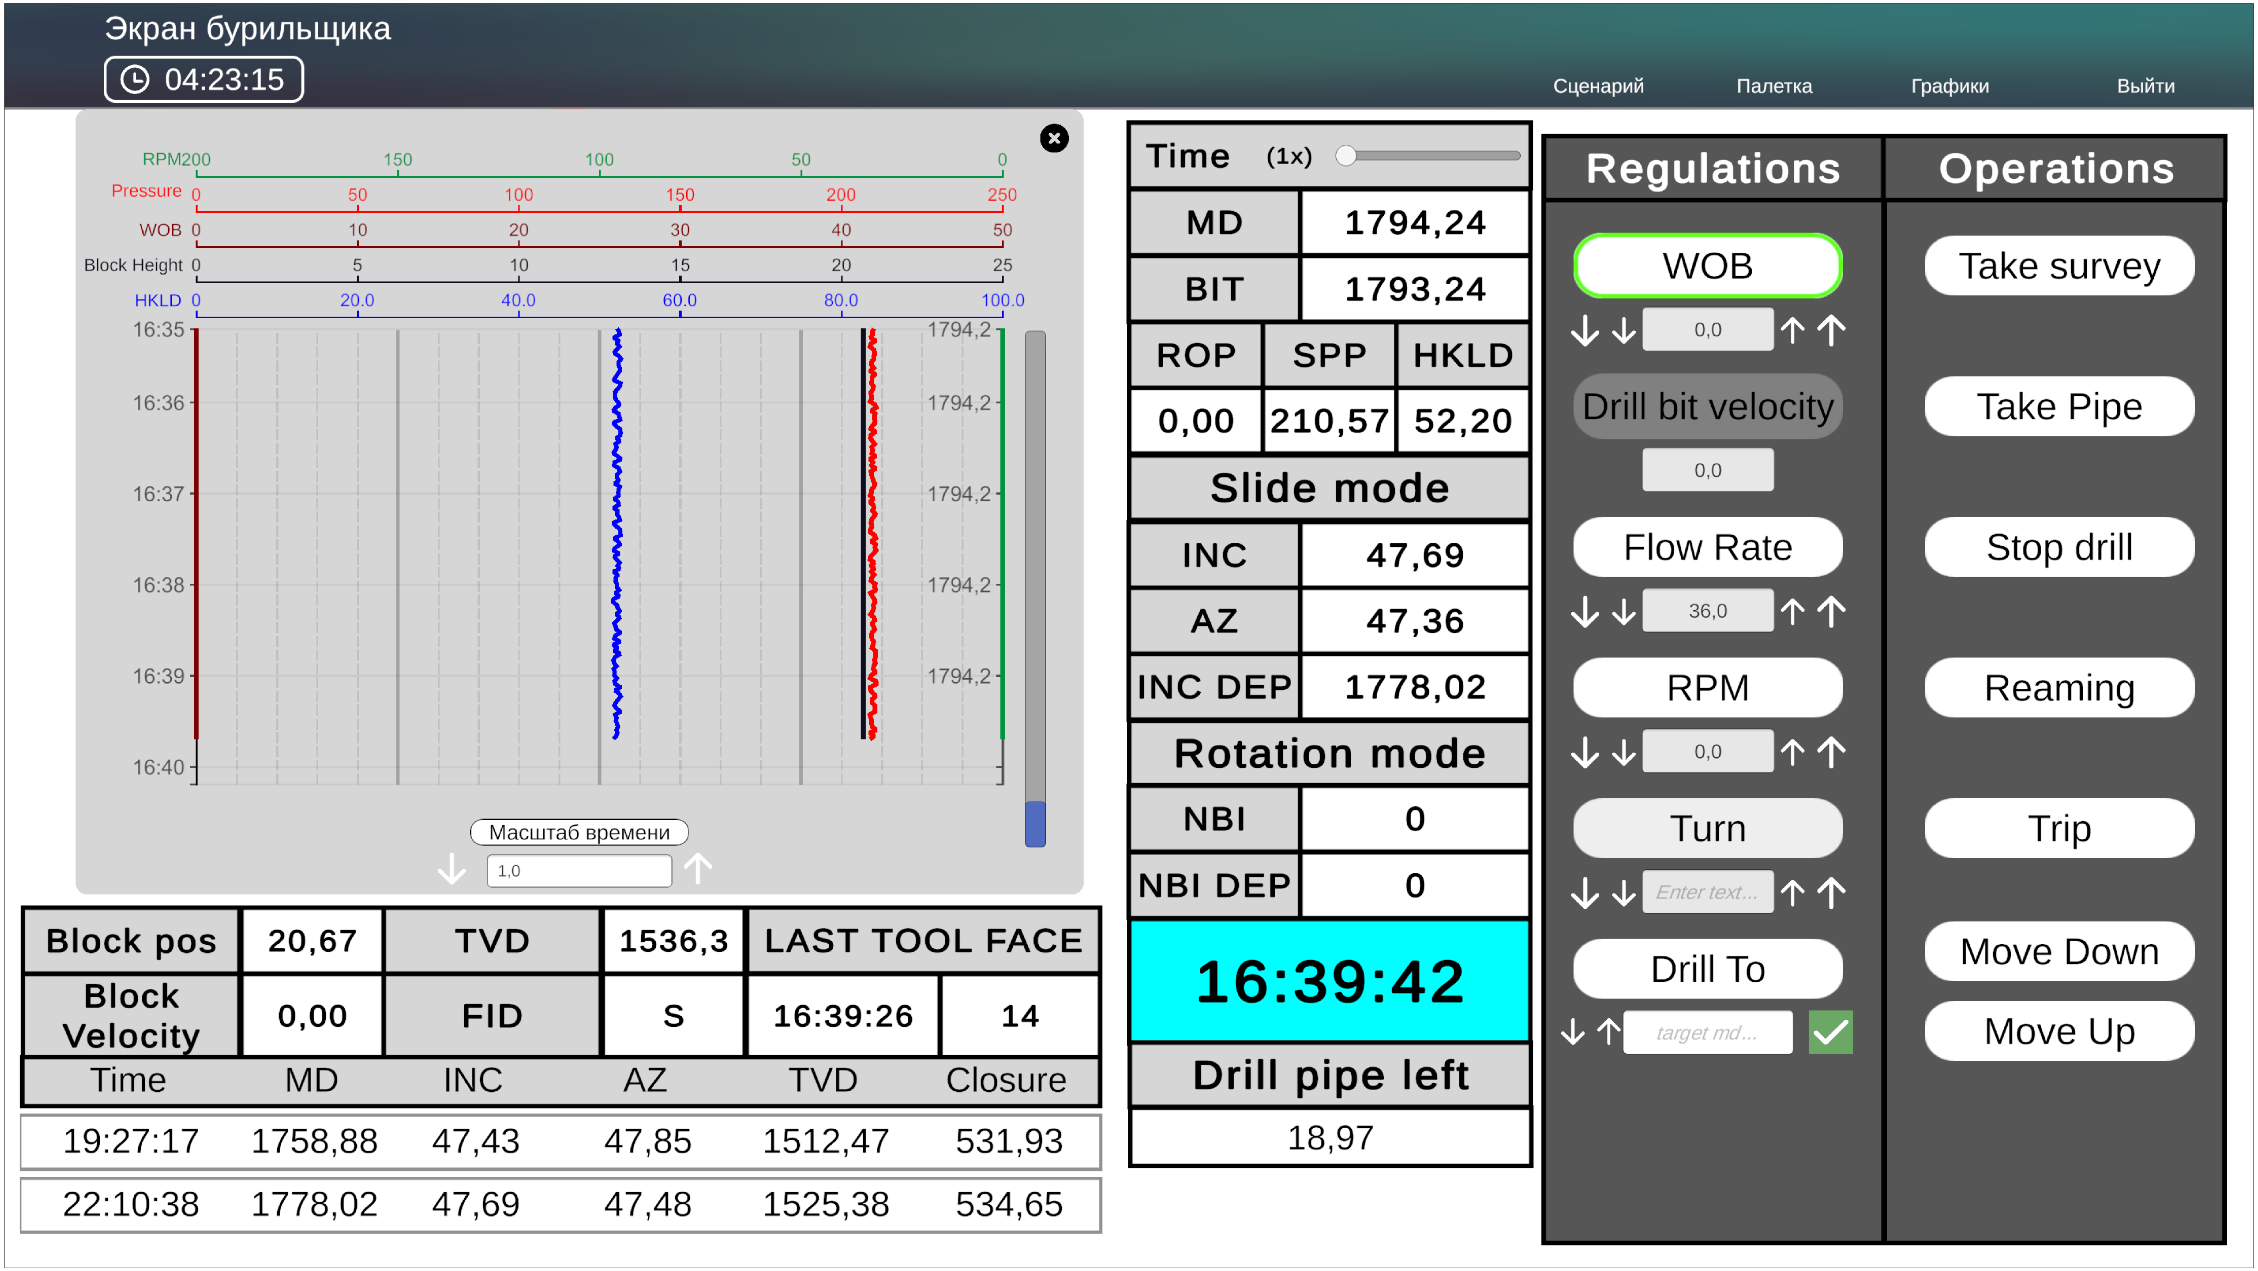Click WOB single up arrow

click(x=1792, y=330)
